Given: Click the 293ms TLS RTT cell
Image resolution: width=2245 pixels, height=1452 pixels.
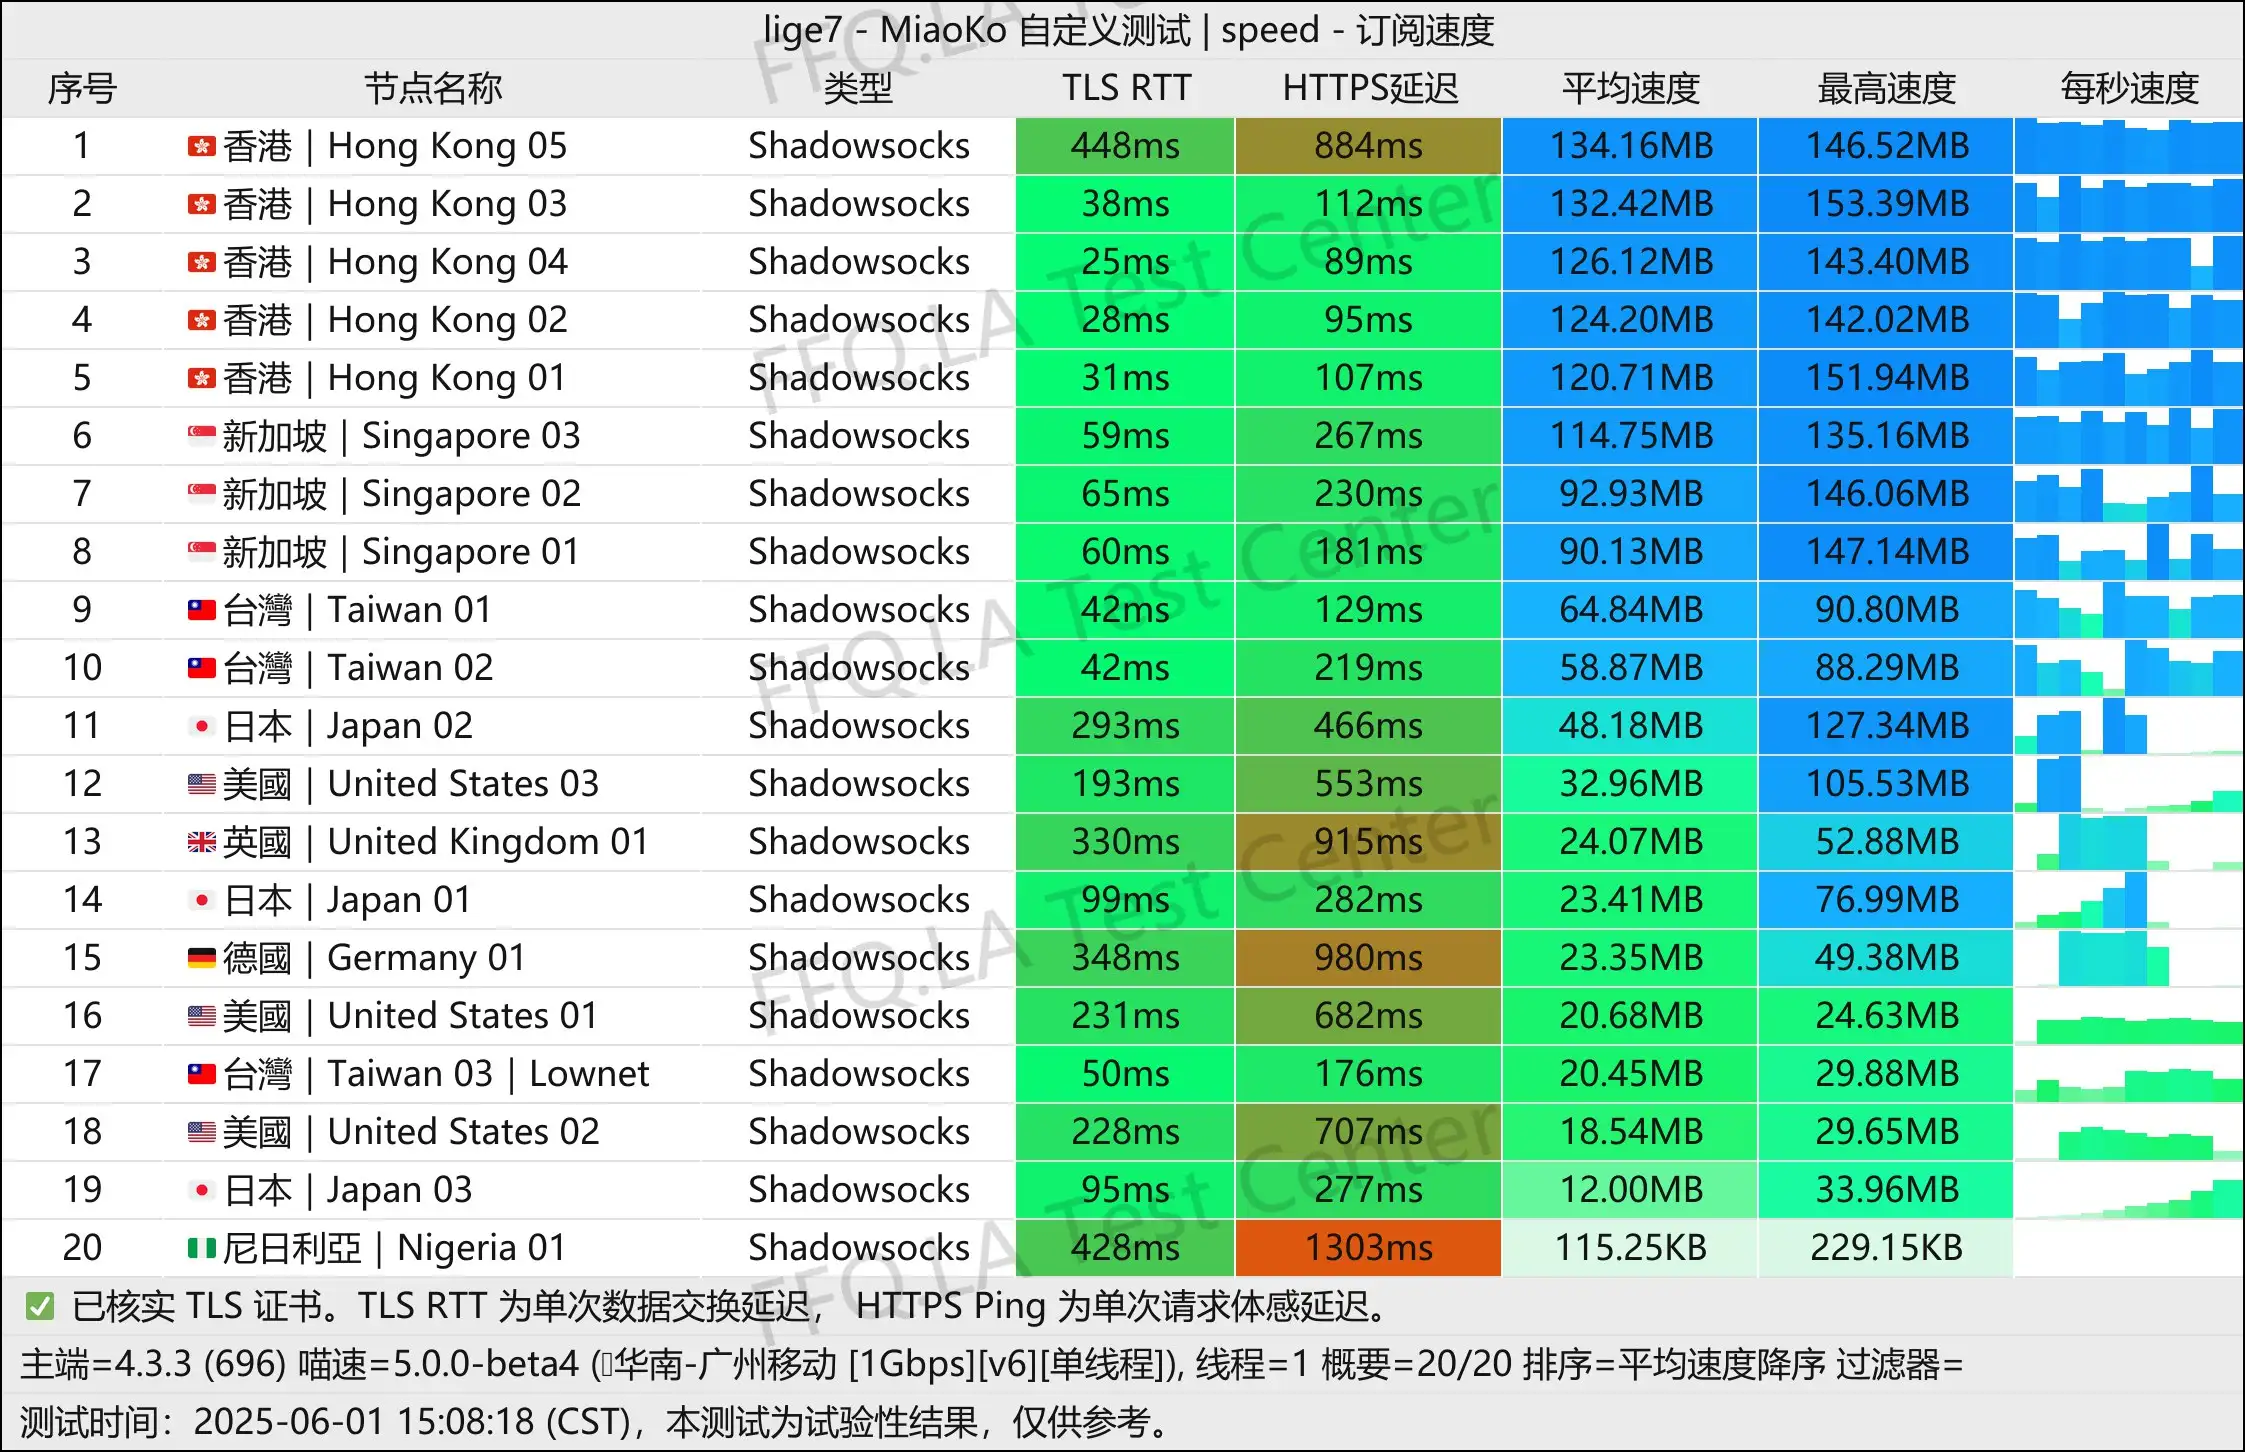Looking at the screenshot, I should [x=1125, y=726].
